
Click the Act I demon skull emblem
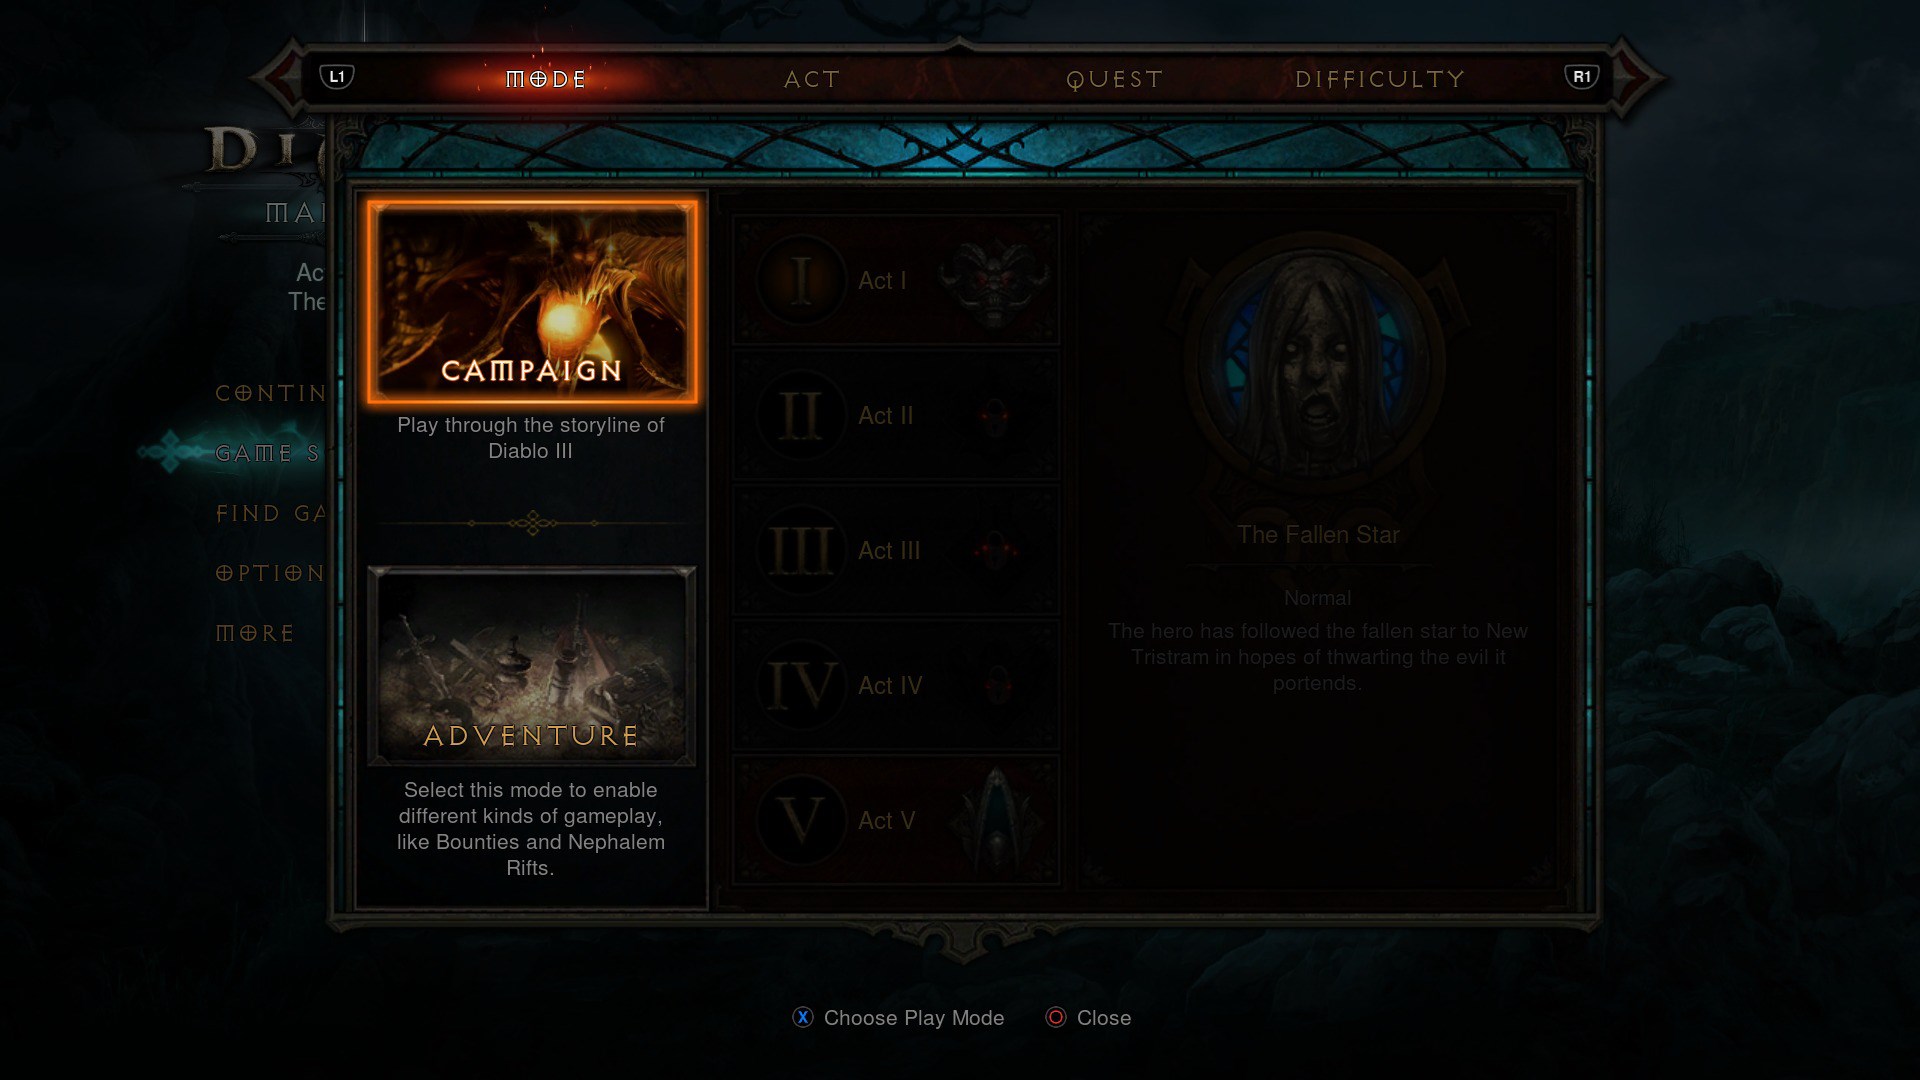pyautogui.click(x=993, y=280)
